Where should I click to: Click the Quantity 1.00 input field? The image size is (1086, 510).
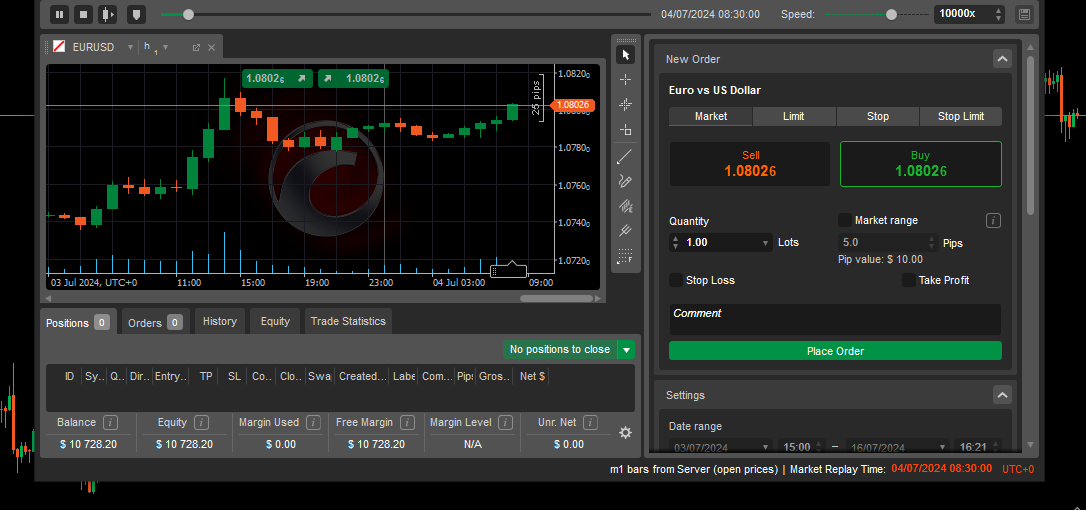point(720,243)
